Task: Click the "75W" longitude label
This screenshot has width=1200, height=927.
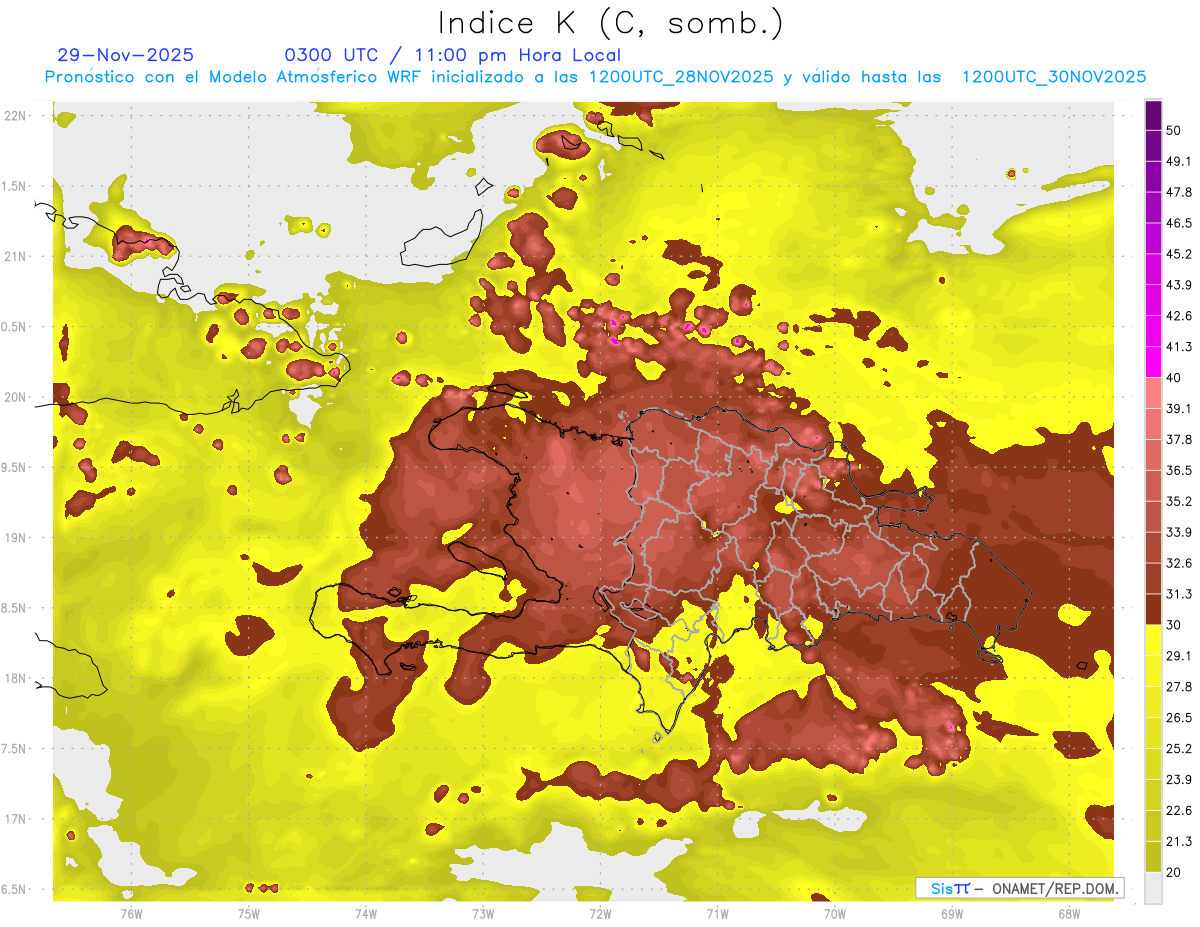Action: (249, 914)
